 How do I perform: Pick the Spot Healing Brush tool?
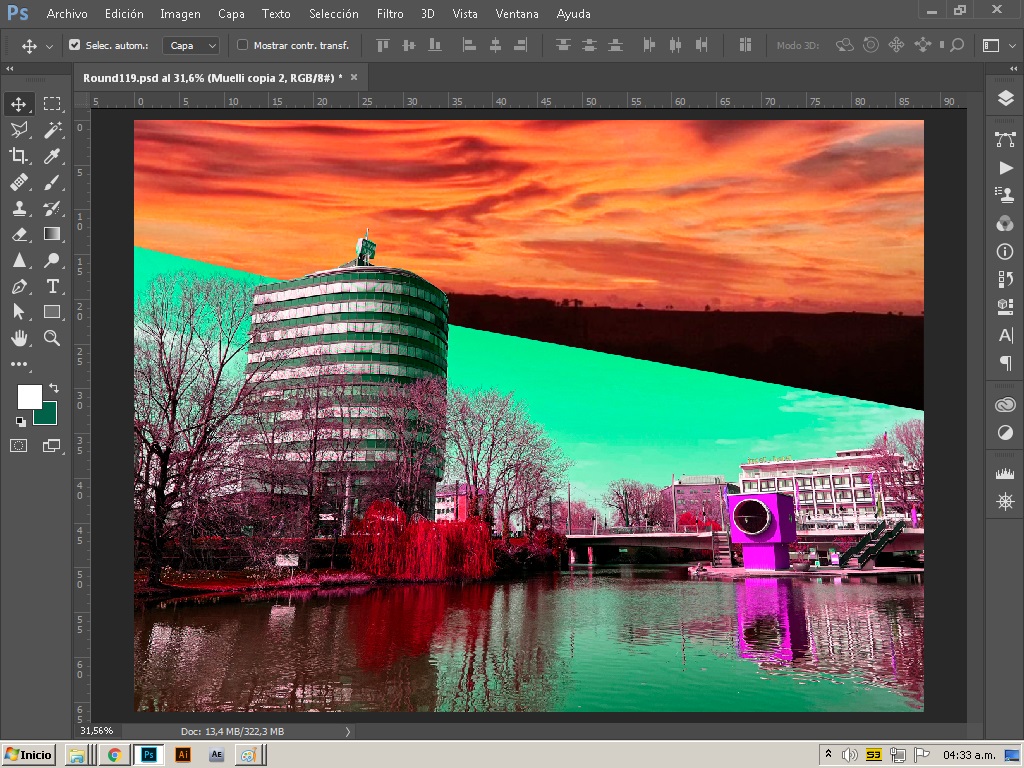coord(18,182)
